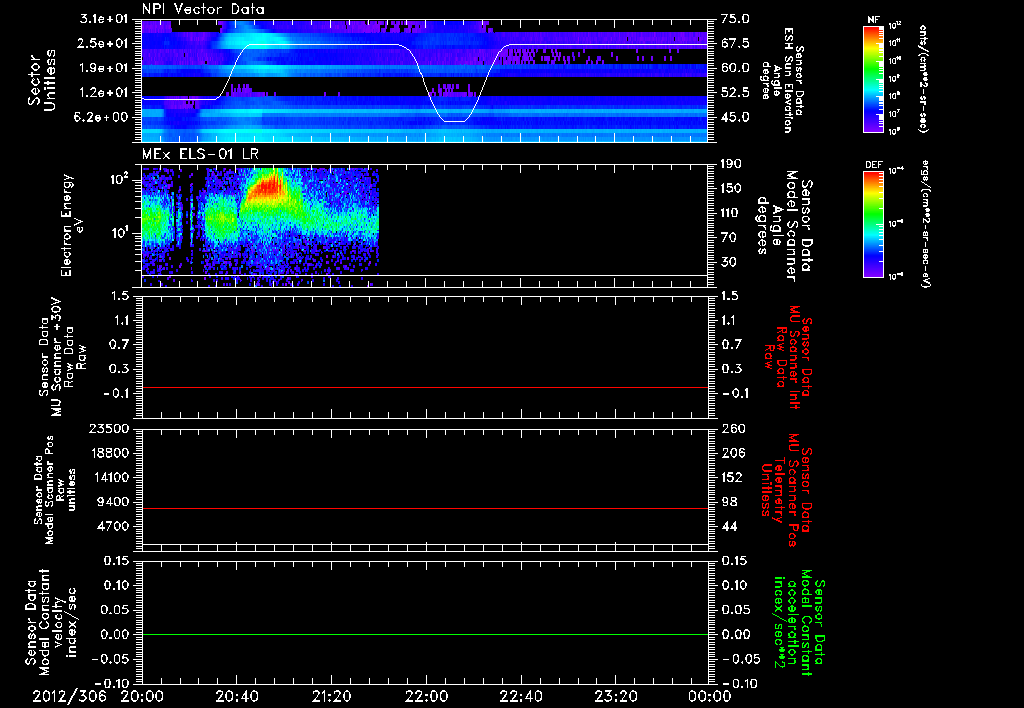This screenshot has width=1024, height=708.
Task: Click the '45.0' elevation angle tick
Action: [x=735, y=117]
